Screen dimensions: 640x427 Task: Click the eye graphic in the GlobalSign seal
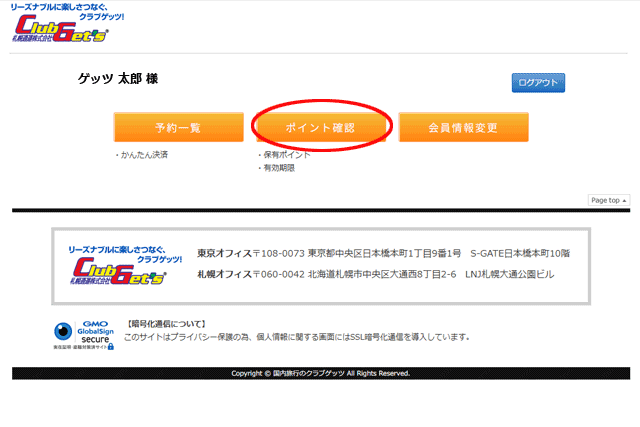[64, 331]
